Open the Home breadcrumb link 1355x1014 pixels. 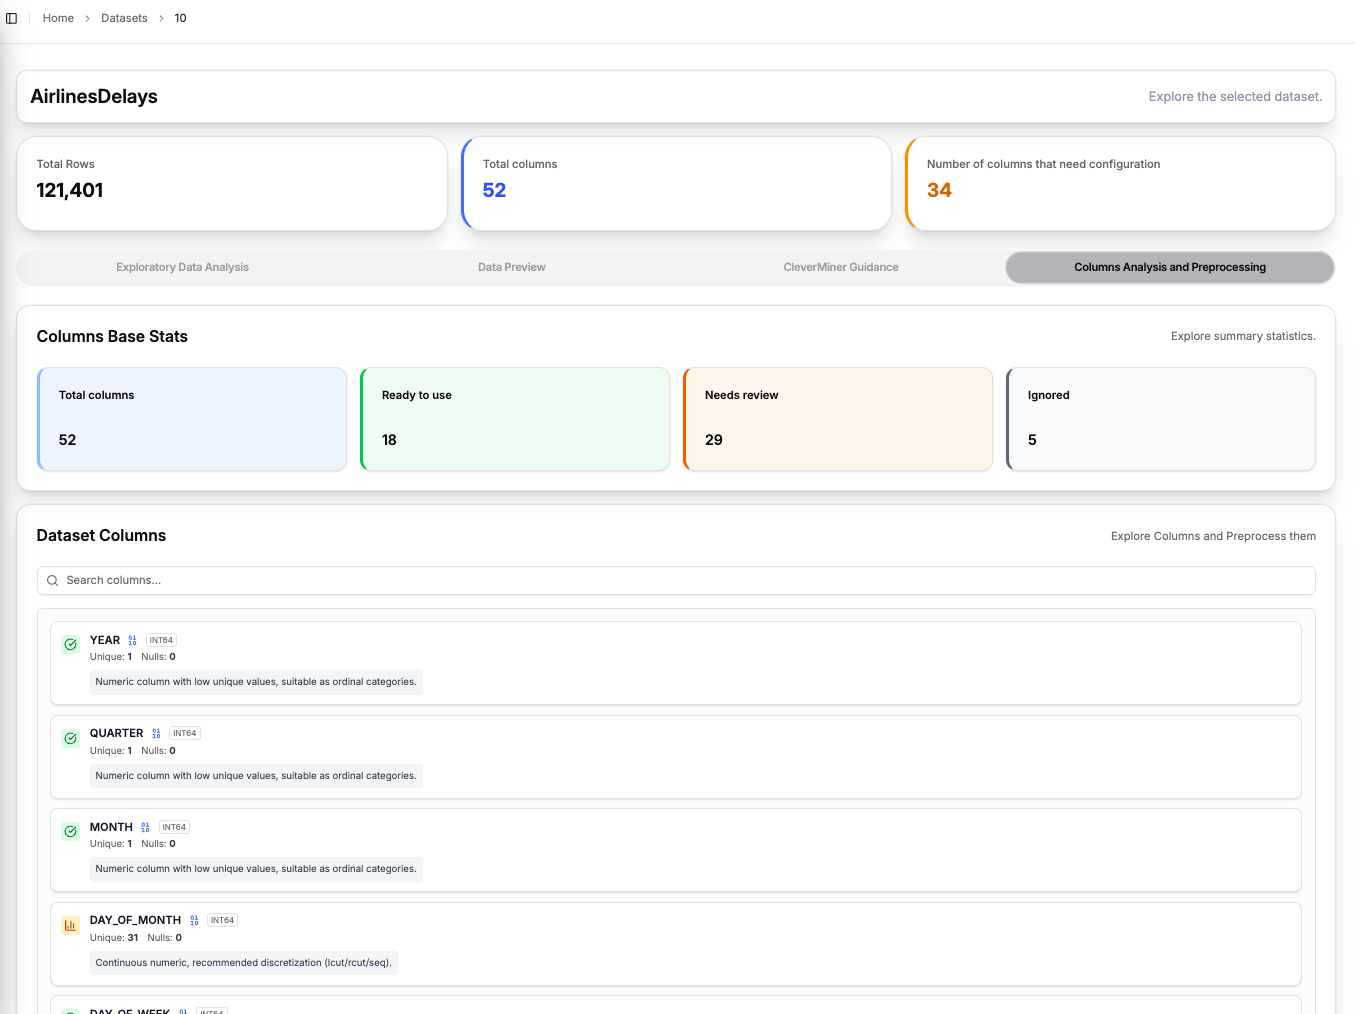57,17
